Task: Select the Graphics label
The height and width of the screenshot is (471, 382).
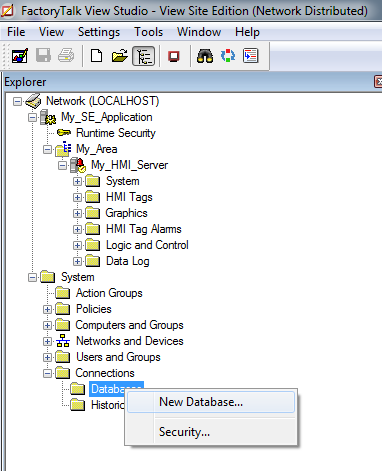Action: coord(126,213)
